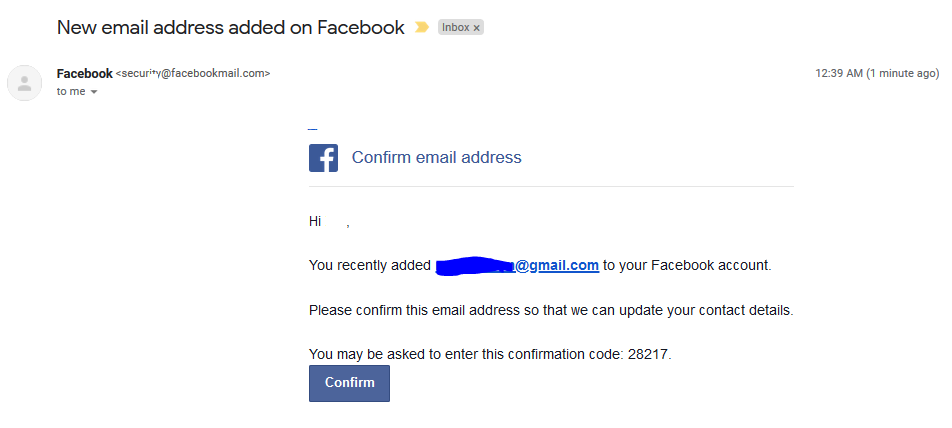Viewport: 952px width, 428px height.
Task: Open the partially hidden gmail.com address link
Action: (517, 265)
